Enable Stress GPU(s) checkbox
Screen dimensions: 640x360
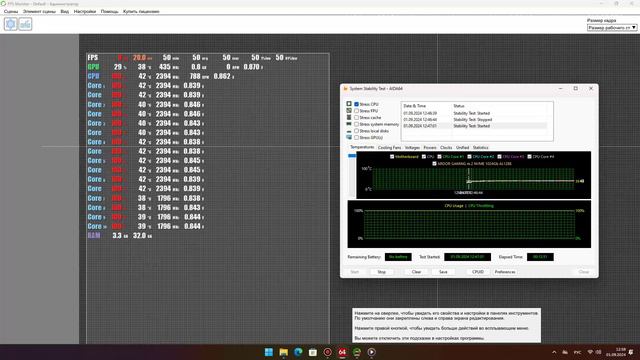pos(356,138)
